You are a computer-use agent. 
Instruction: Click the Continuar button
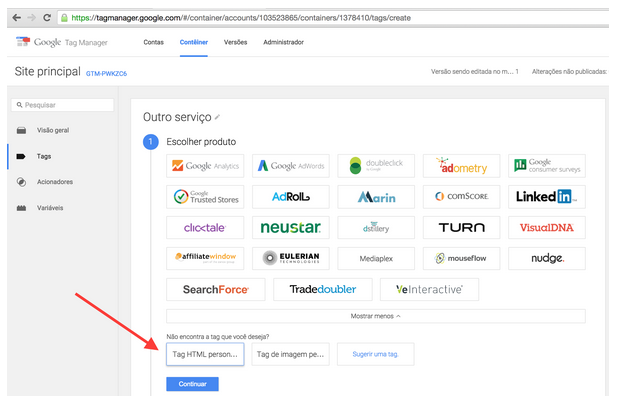(192, 384)
